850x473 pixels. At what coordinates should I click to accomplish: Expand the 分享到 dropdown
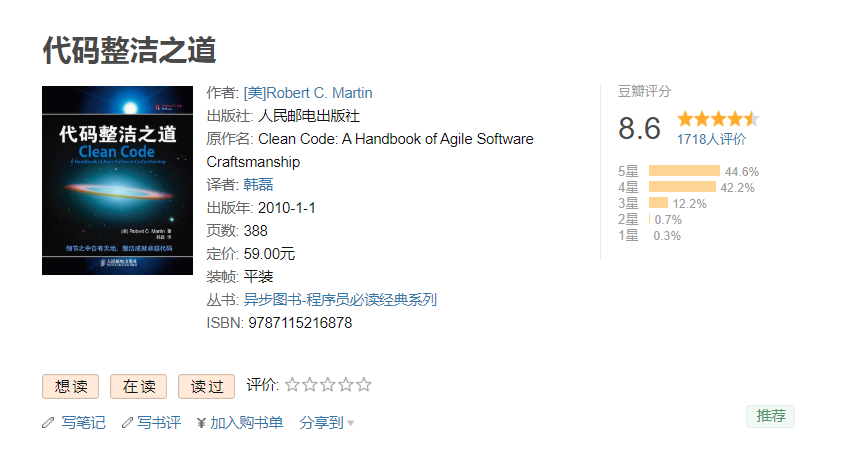(326, 423)
